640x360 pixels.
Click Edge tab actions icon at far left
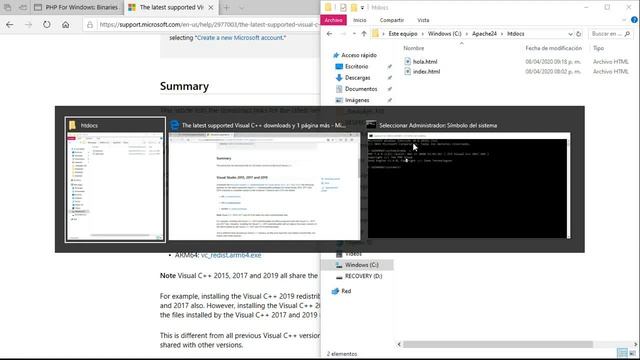coord(7,7)
